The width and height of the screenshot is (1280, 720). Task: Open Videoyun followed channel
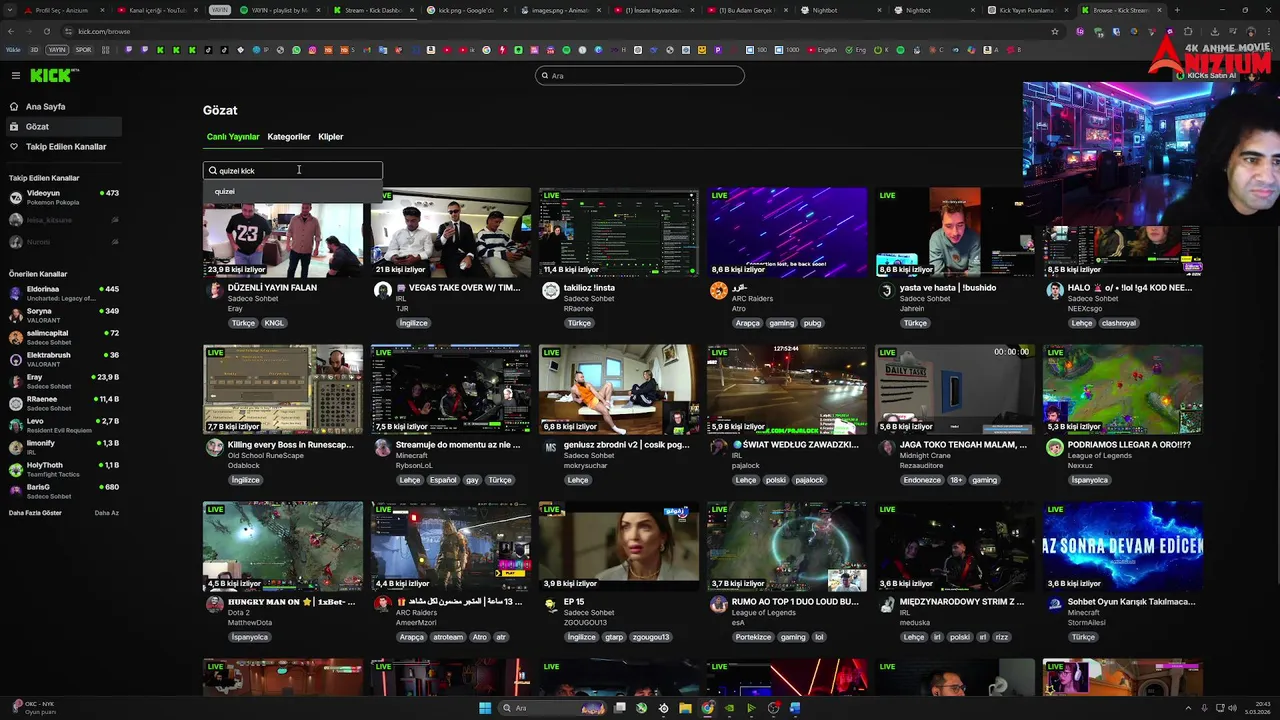tap(64, 197)
